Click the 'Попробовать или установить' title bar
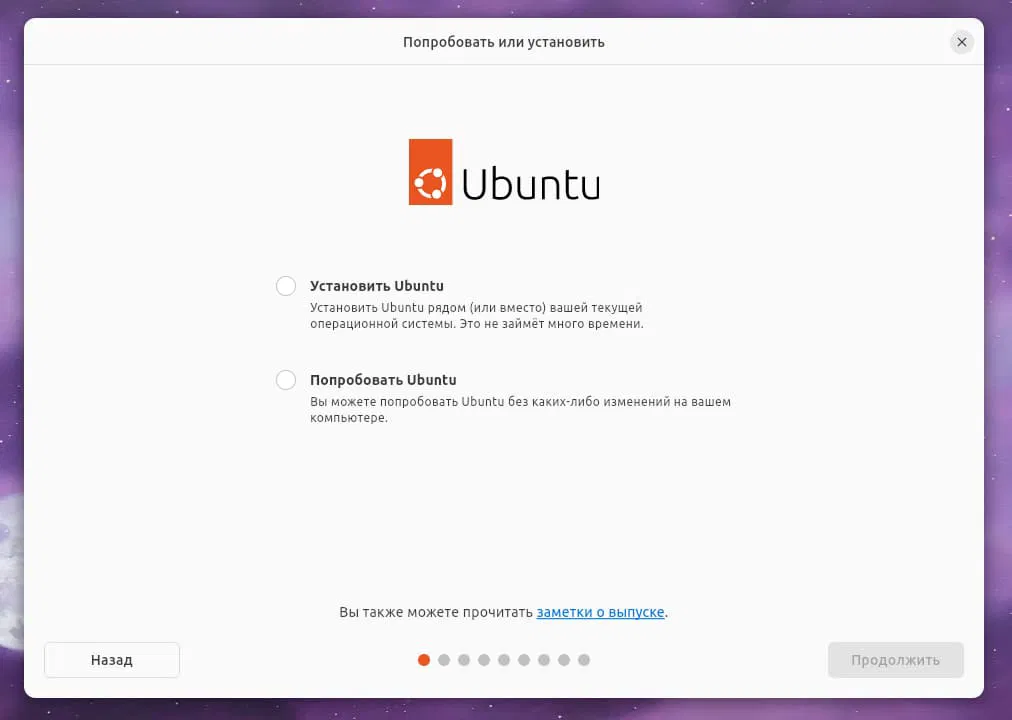 click(504, 42)
